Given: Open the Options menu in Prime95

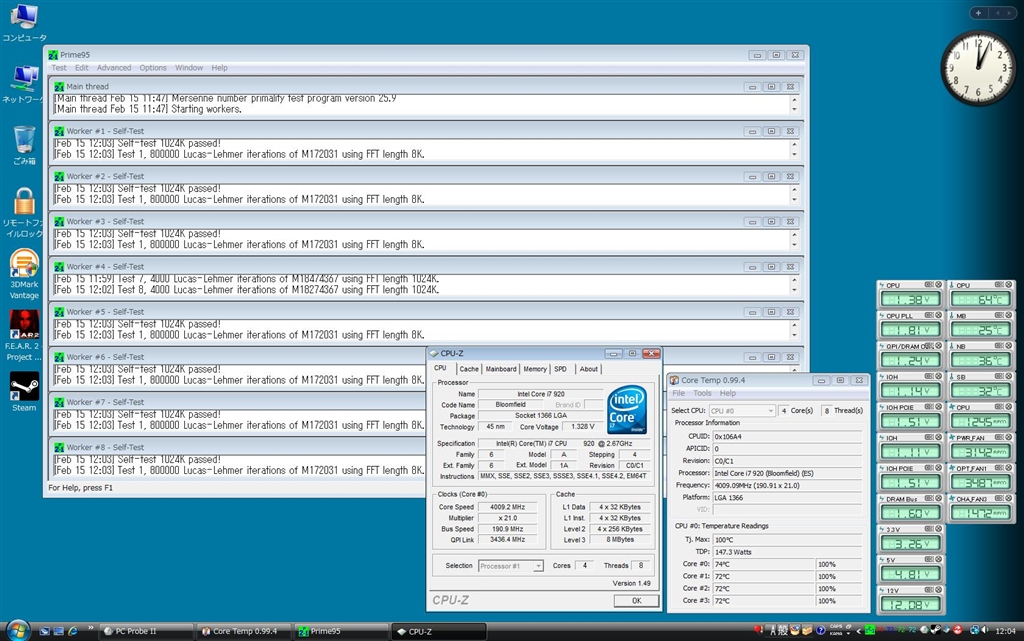Looking at the screenshot, I should click(153, 68).
